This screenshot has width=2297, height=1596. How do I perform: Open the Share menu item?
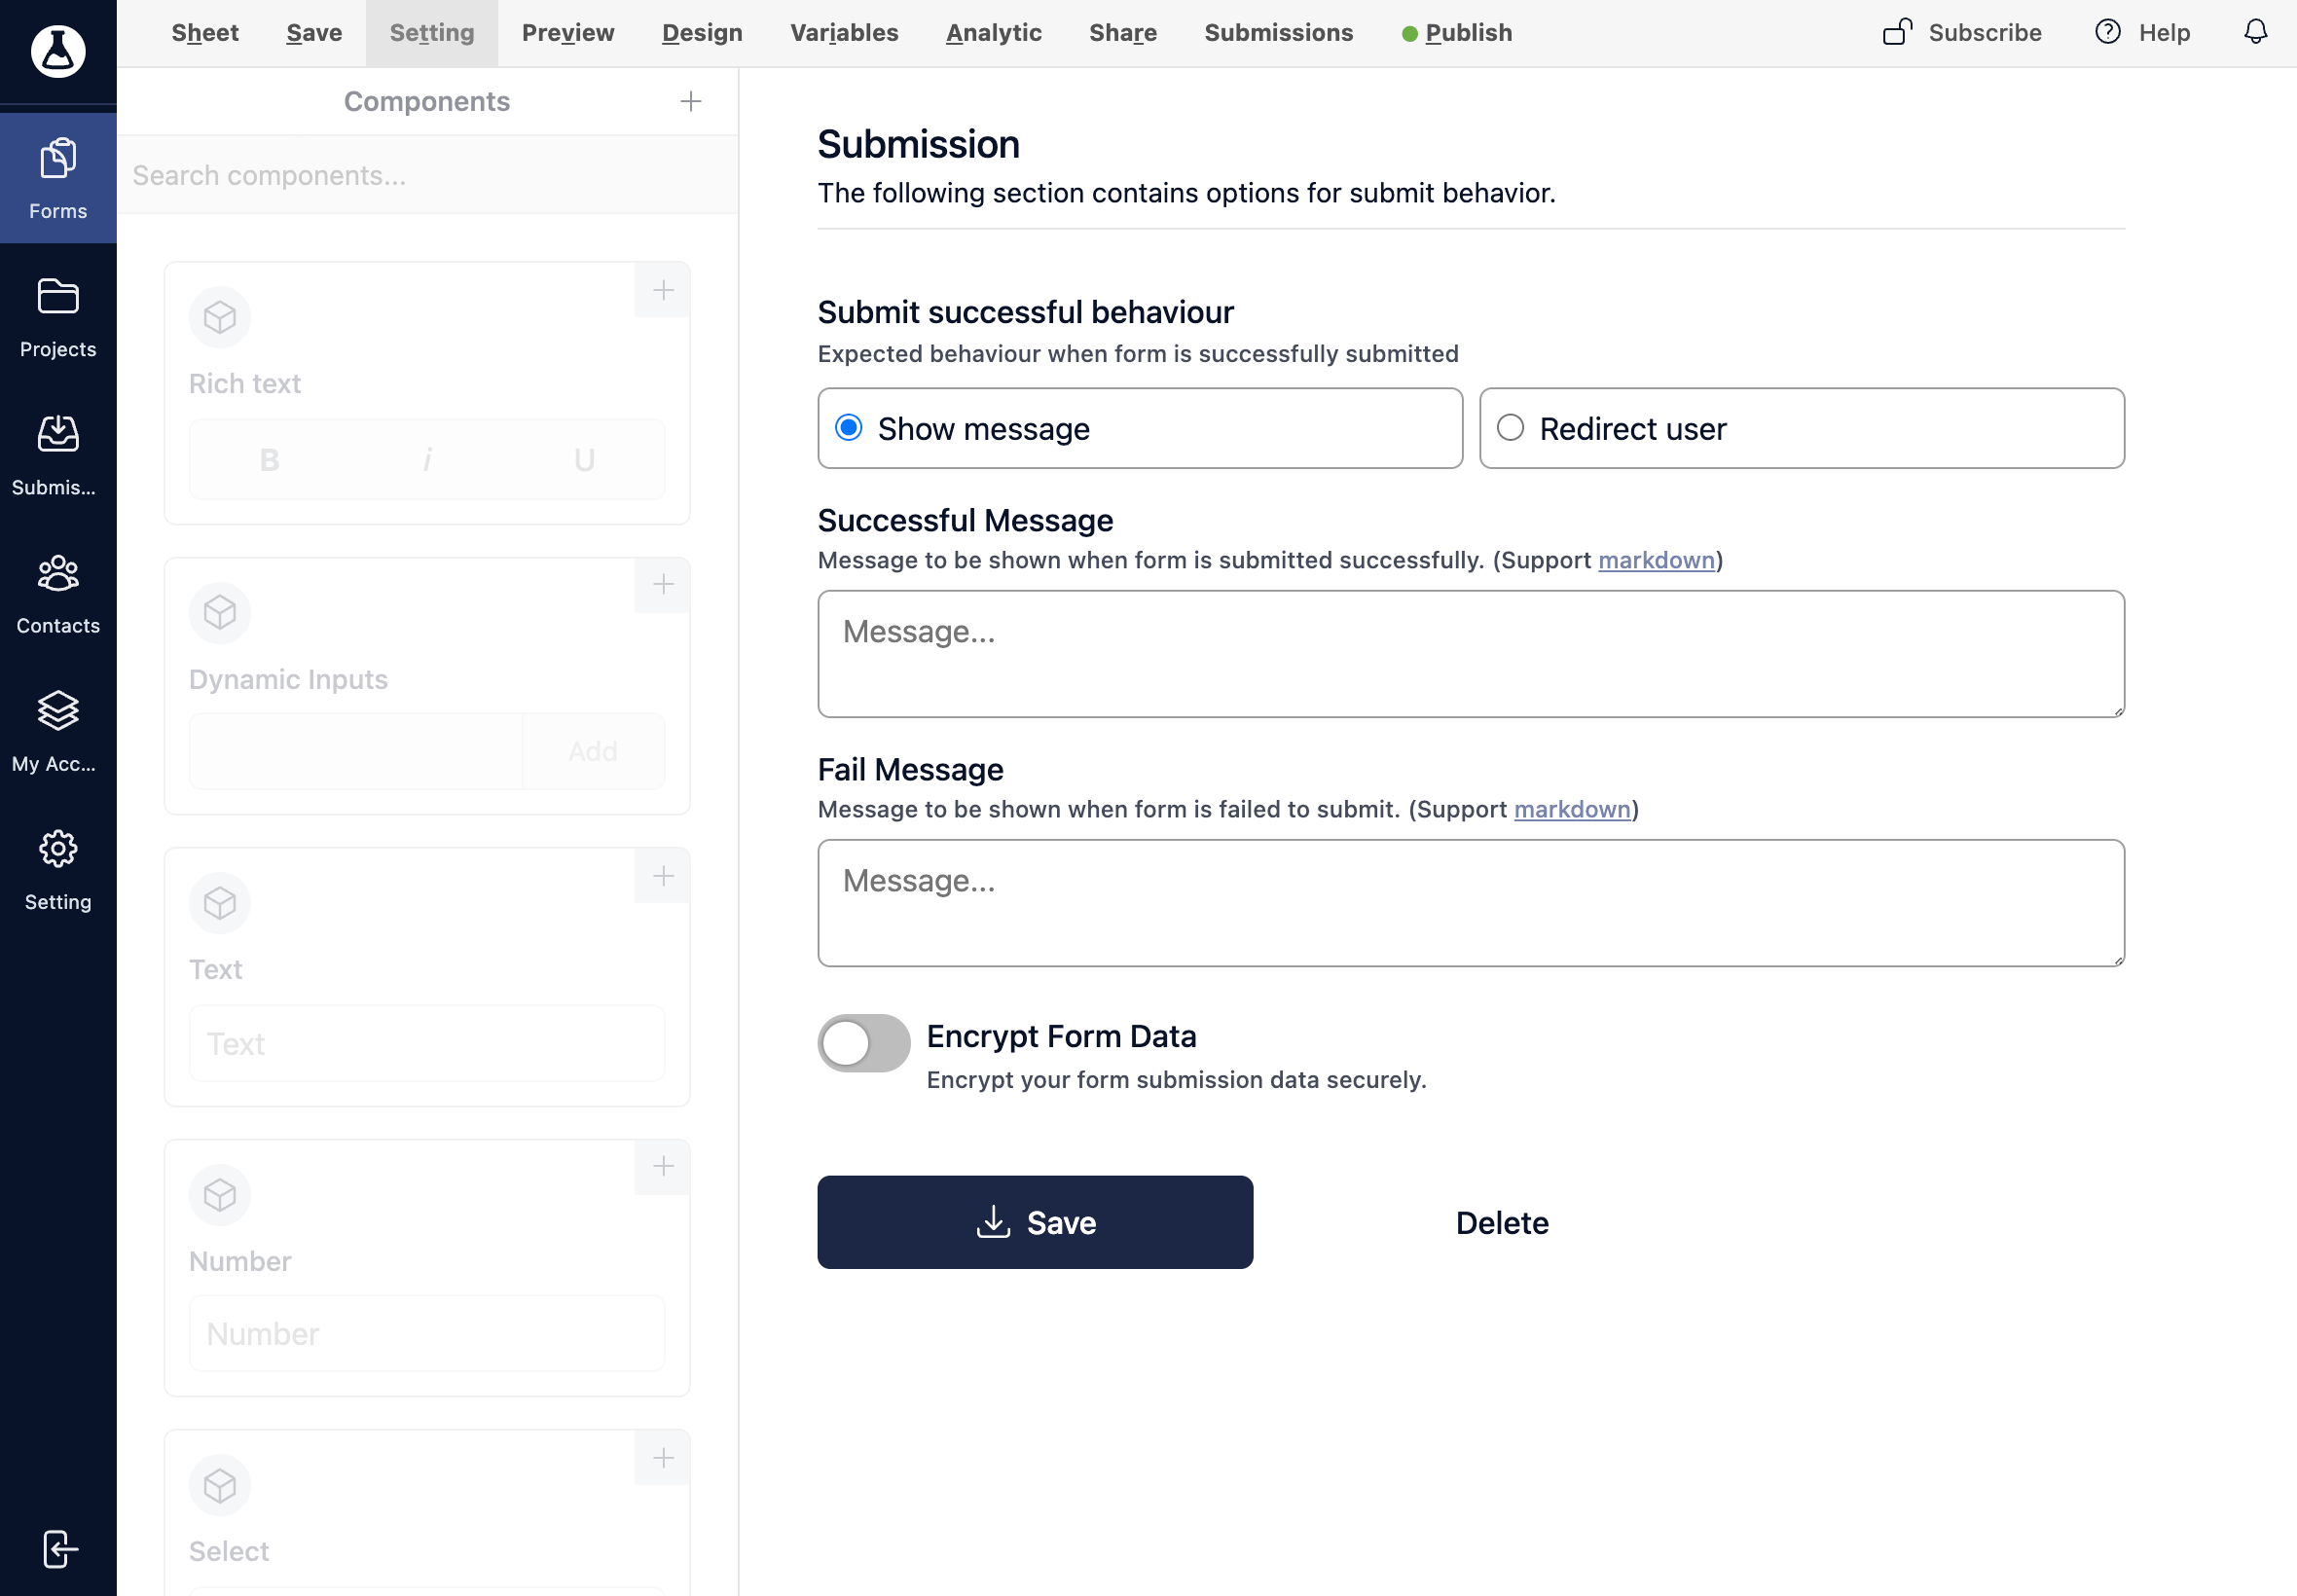click(1123, 33)
